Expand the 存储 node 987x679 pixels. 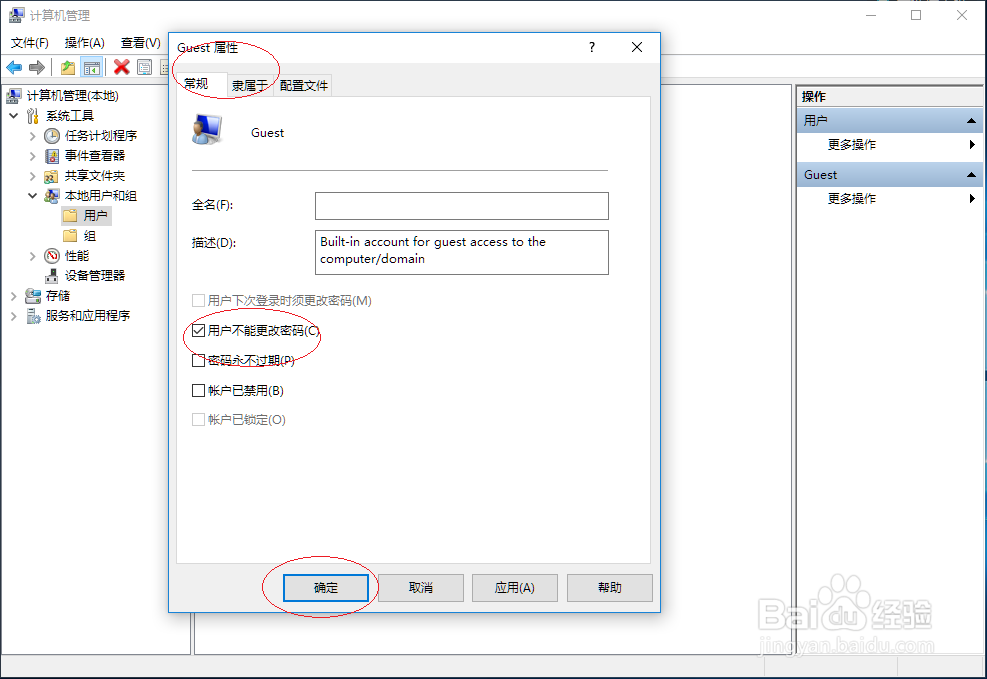pos(14,296)
